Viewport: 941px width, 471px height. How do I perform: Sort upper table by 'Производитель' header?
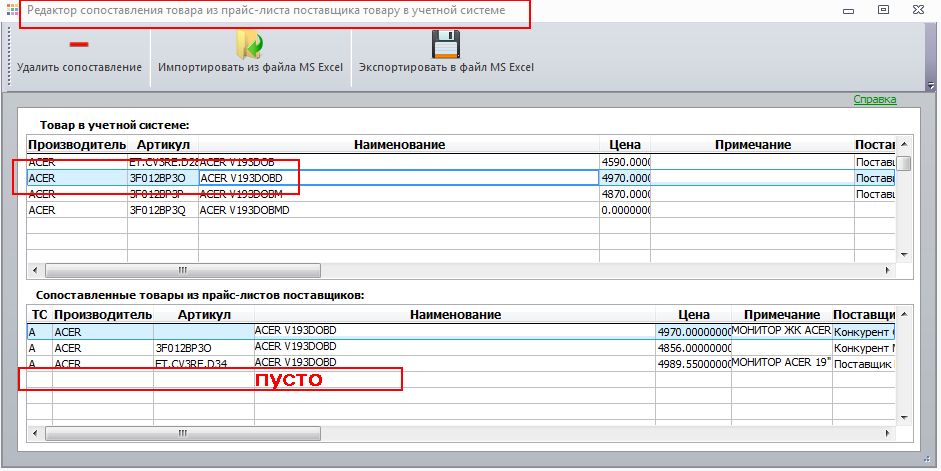tap(77, 145)
